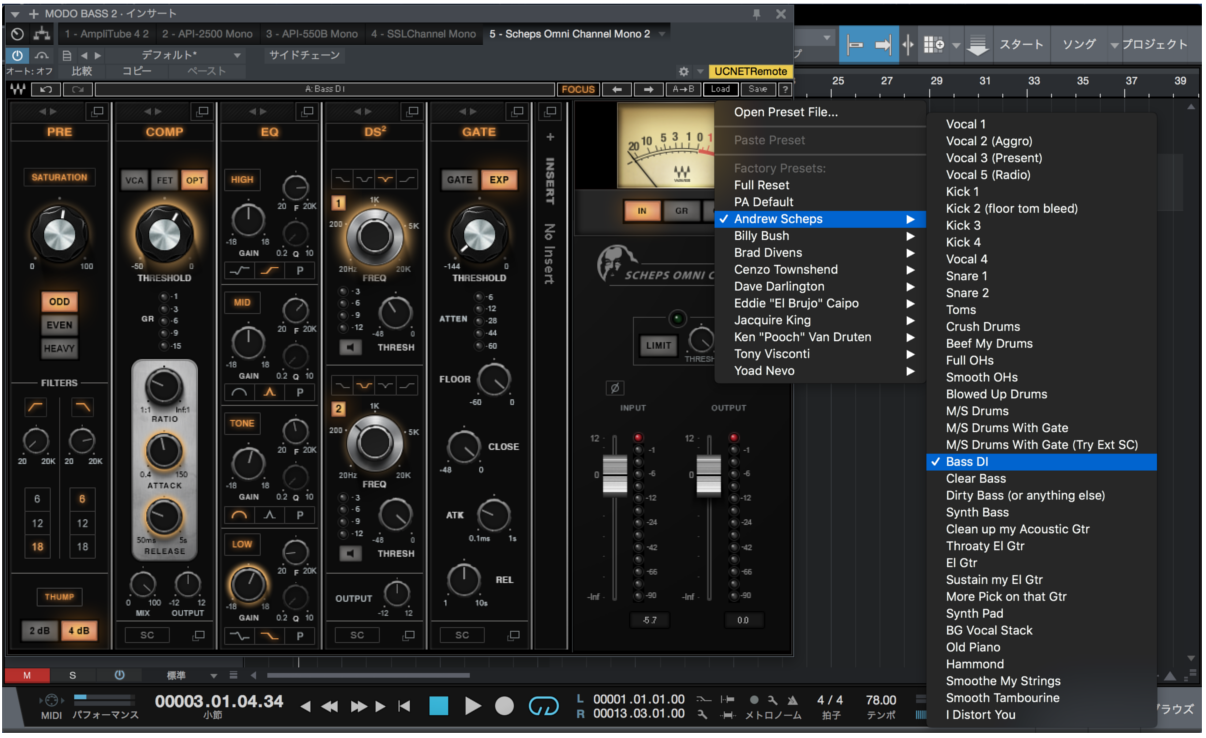Click the Save preset button
The image size is (1206, 738).
[x=758, y=89]
